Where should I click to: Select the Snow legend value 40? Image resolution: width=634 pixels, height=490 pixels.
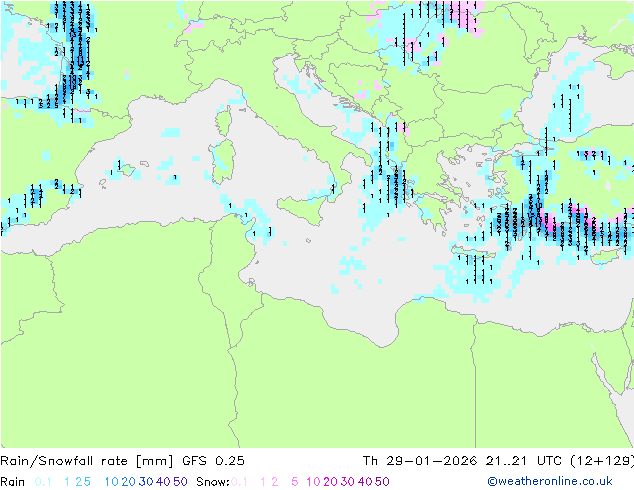[365, 482]
